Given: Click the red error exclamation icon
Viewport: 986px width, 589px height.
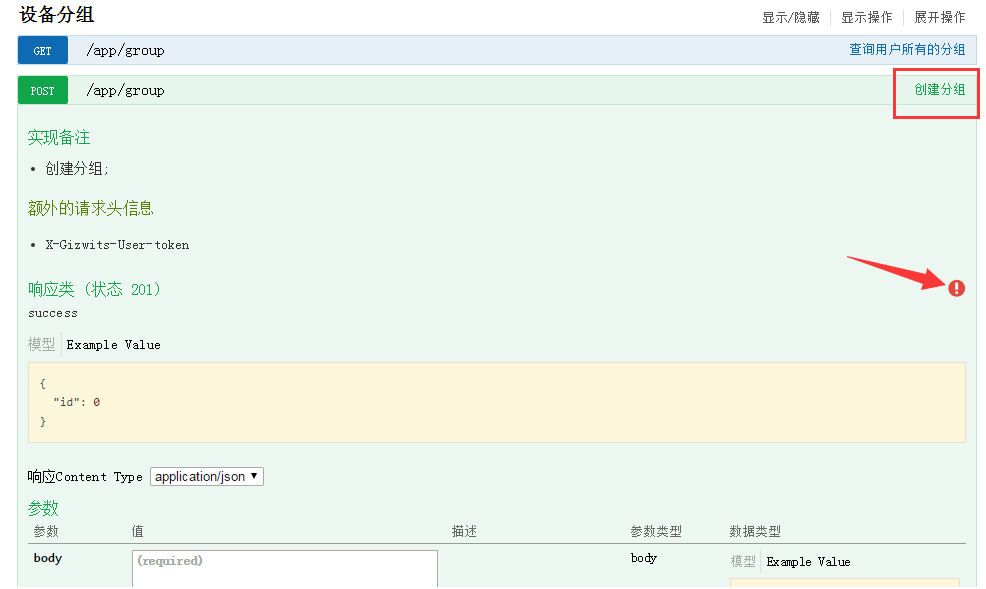Looking at the screenshot, I should pyautogui.click(x=956, y=288).
